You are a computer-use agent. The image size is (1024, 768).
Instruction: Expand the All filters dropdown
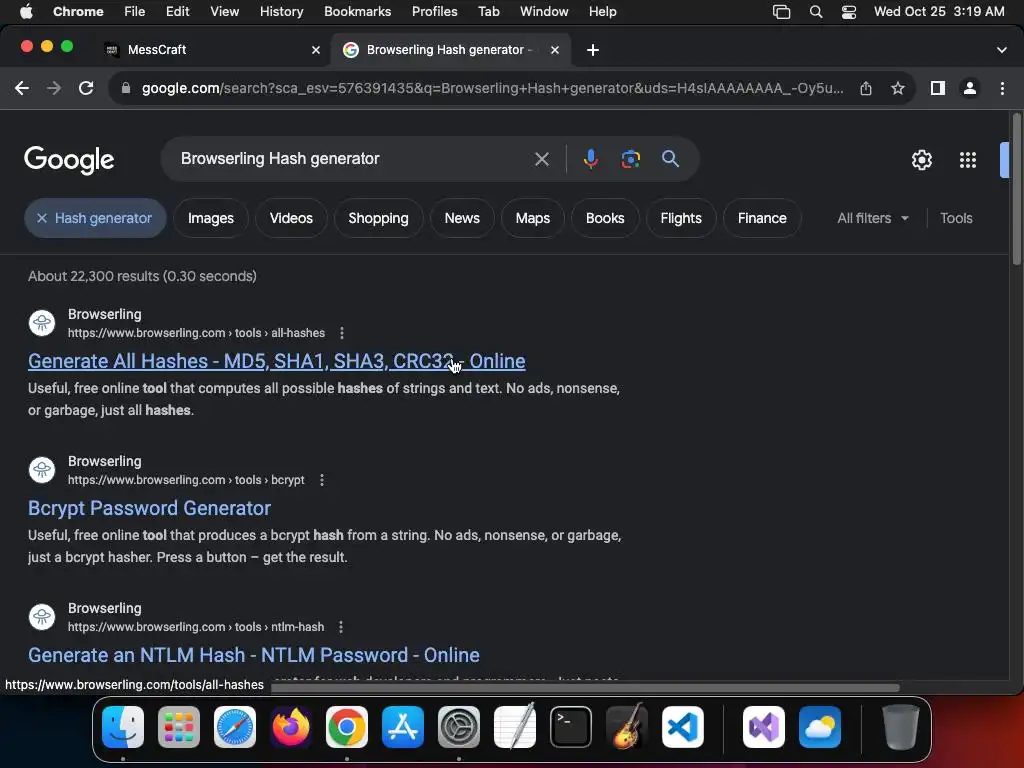coord(872,218)
